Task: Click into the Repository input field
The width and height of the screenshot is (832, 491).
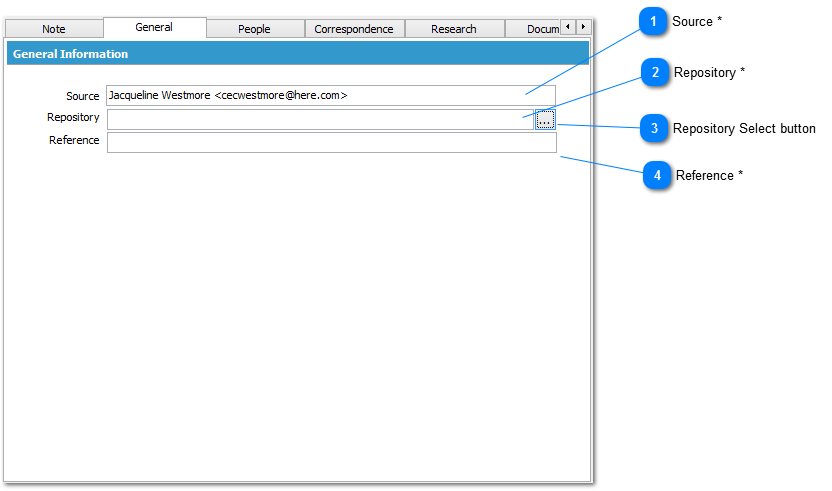Action: coord(320,120)
